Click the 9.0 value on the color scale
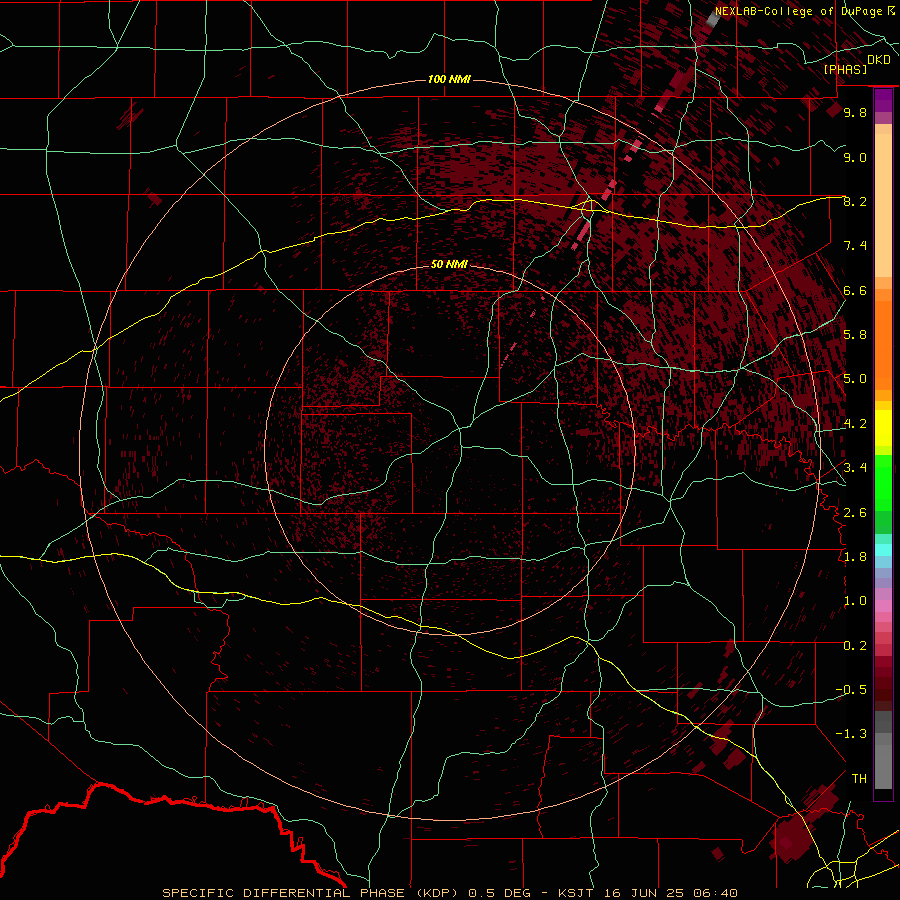Image resolution: width=900 pixels, height=900 pixels. coord(855,157)
